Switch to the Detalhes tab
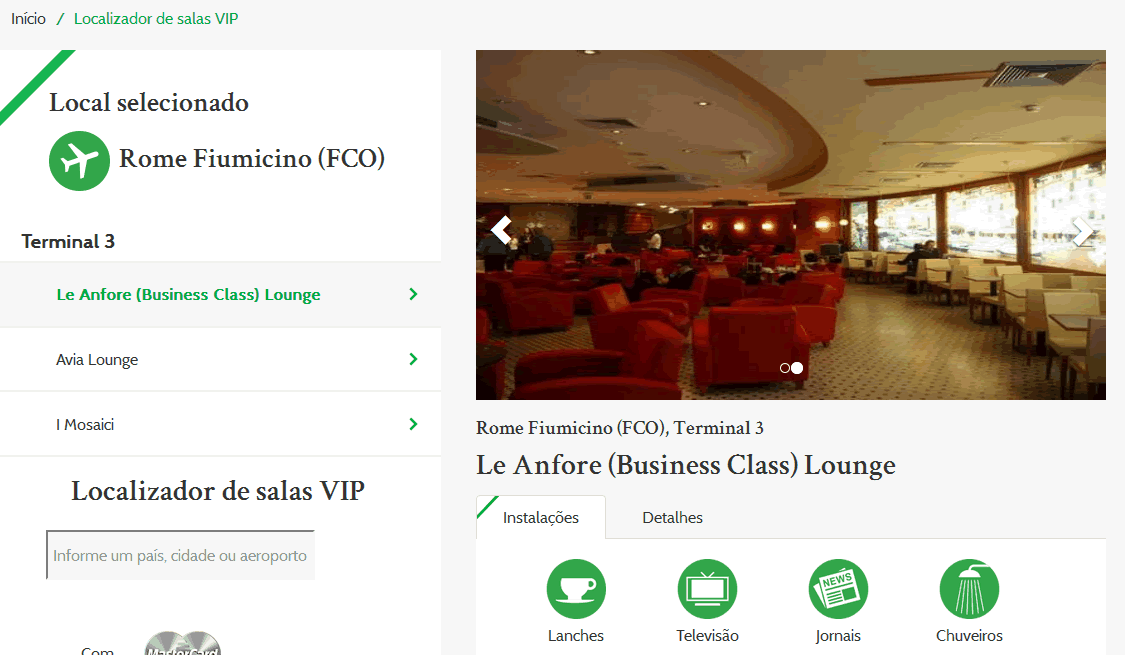Screen dimensions: 1125x655 point(672,517)
